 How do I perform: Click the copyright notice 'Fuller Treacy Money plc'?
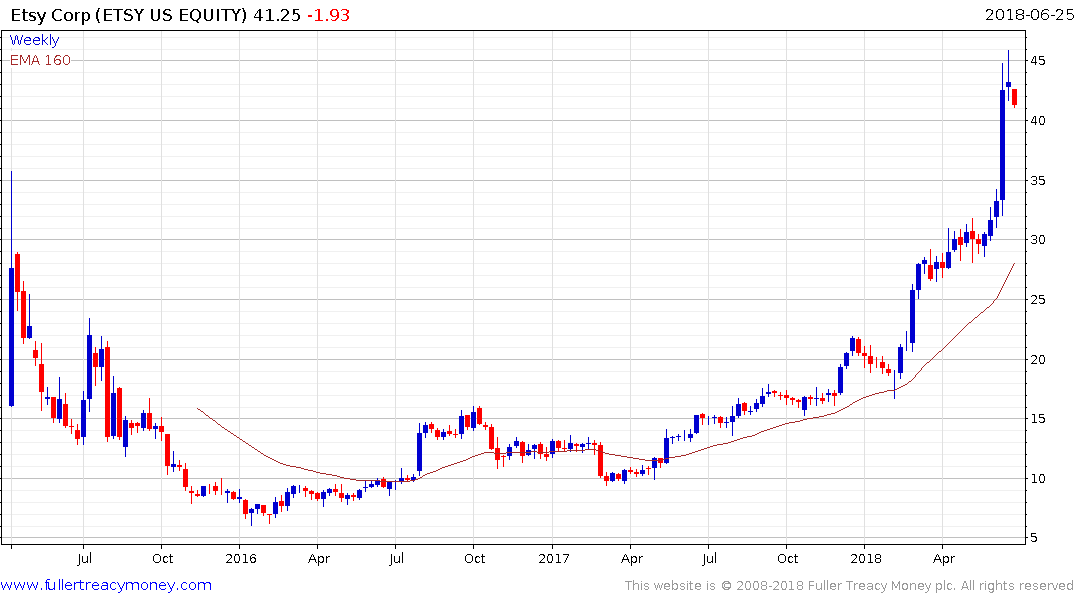pyautogui.click(x=881, y=586)
